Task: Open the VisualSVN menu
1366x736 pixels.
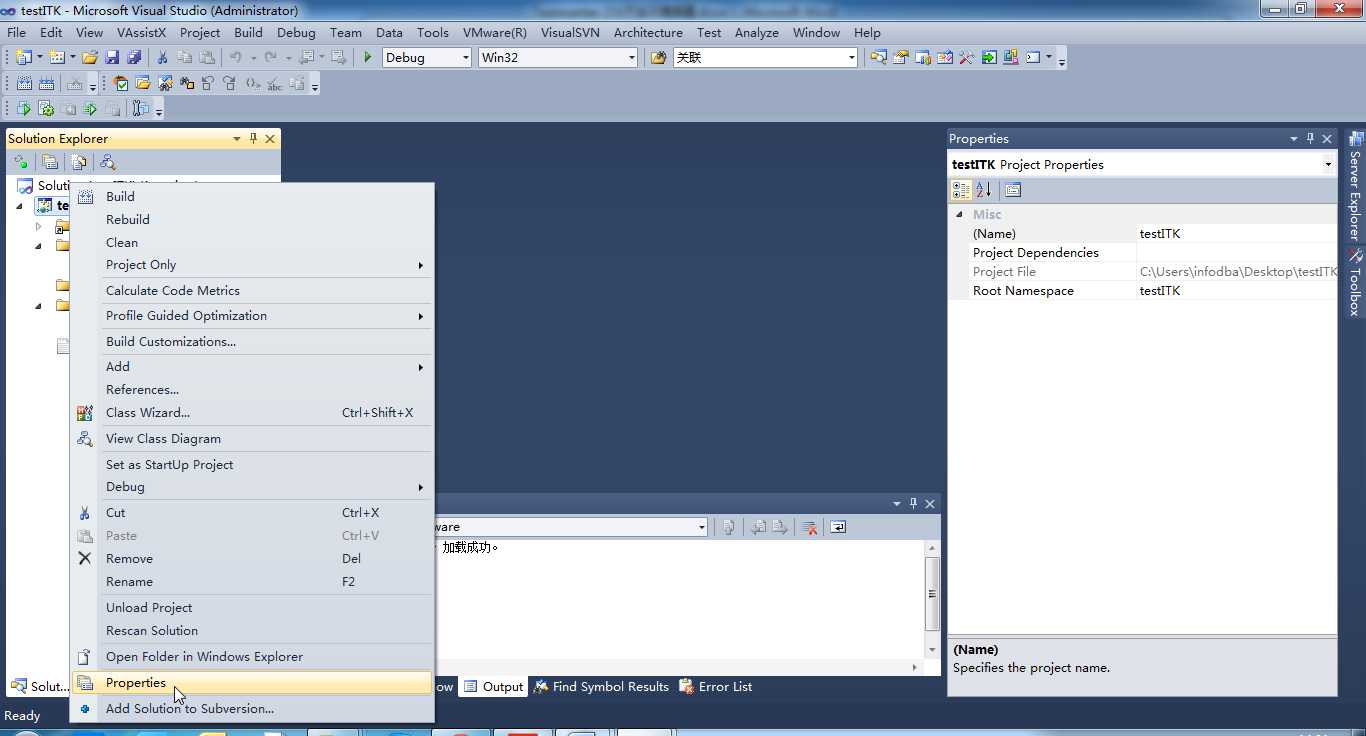Action: point(570,32)
